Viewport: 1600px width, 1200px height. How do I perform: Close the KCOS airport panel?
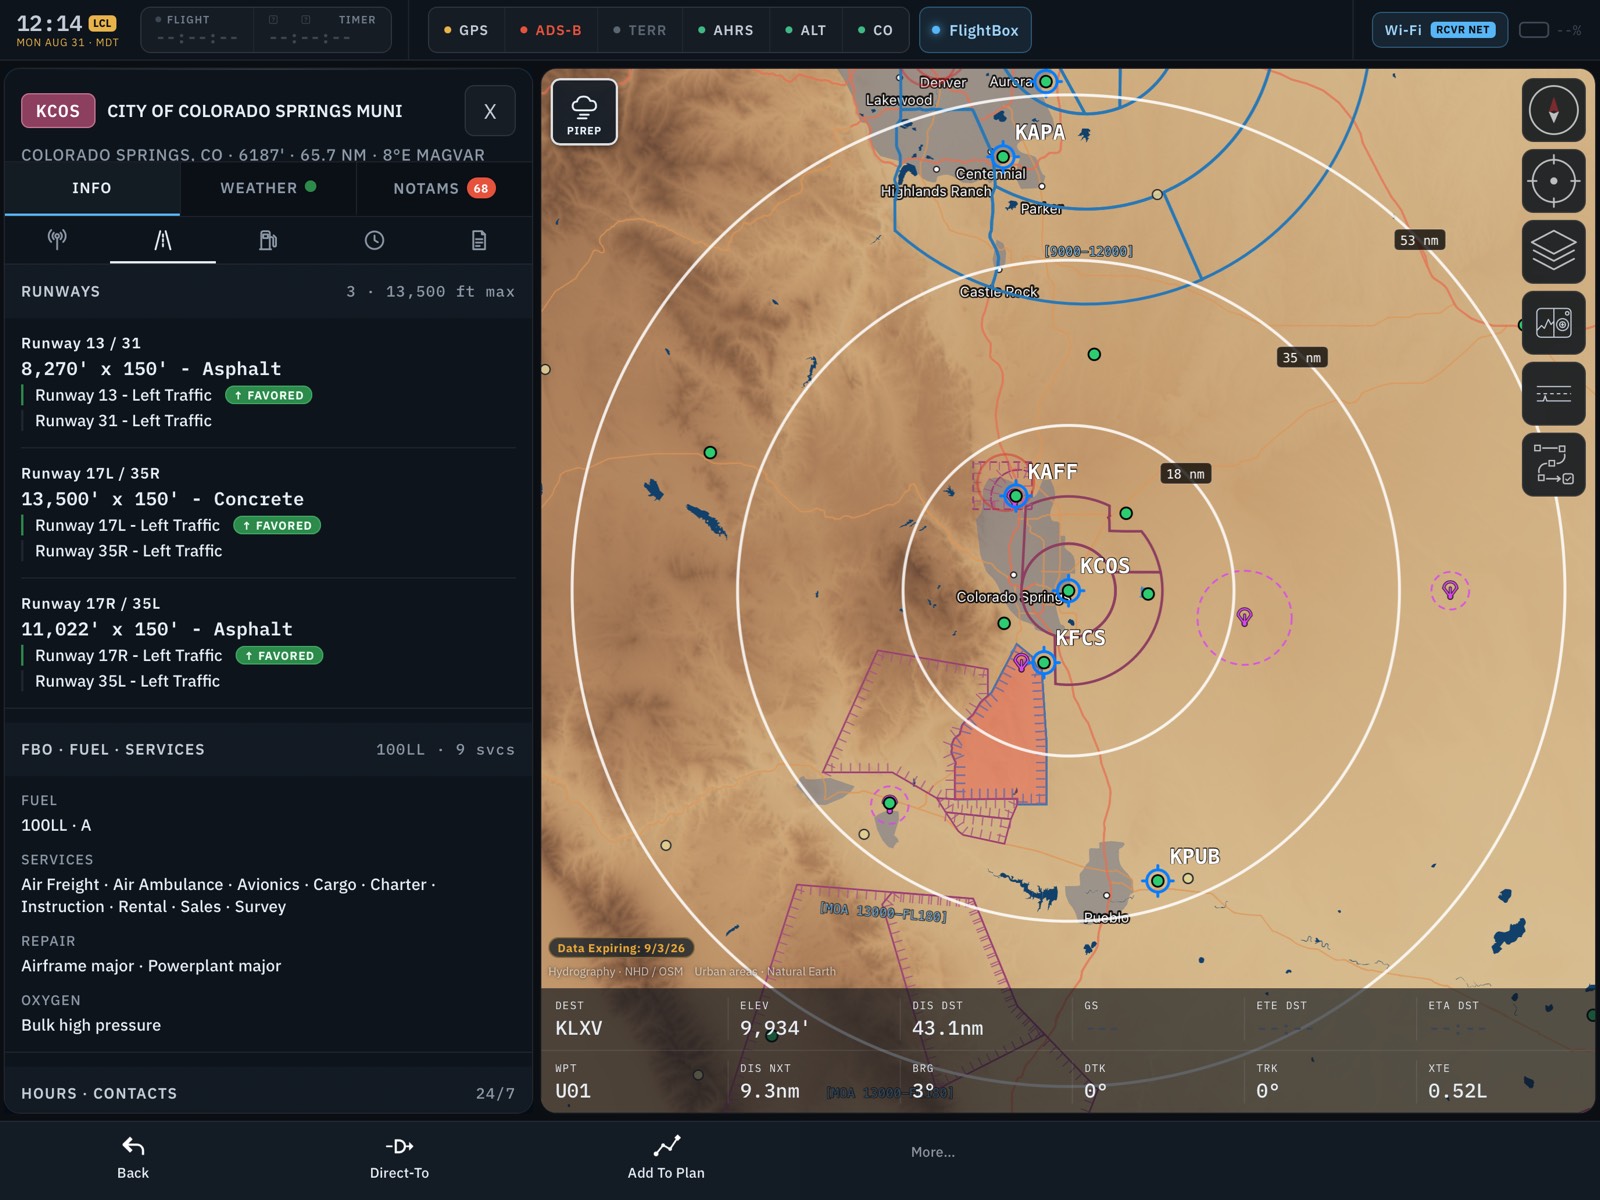tap(490, 111)
